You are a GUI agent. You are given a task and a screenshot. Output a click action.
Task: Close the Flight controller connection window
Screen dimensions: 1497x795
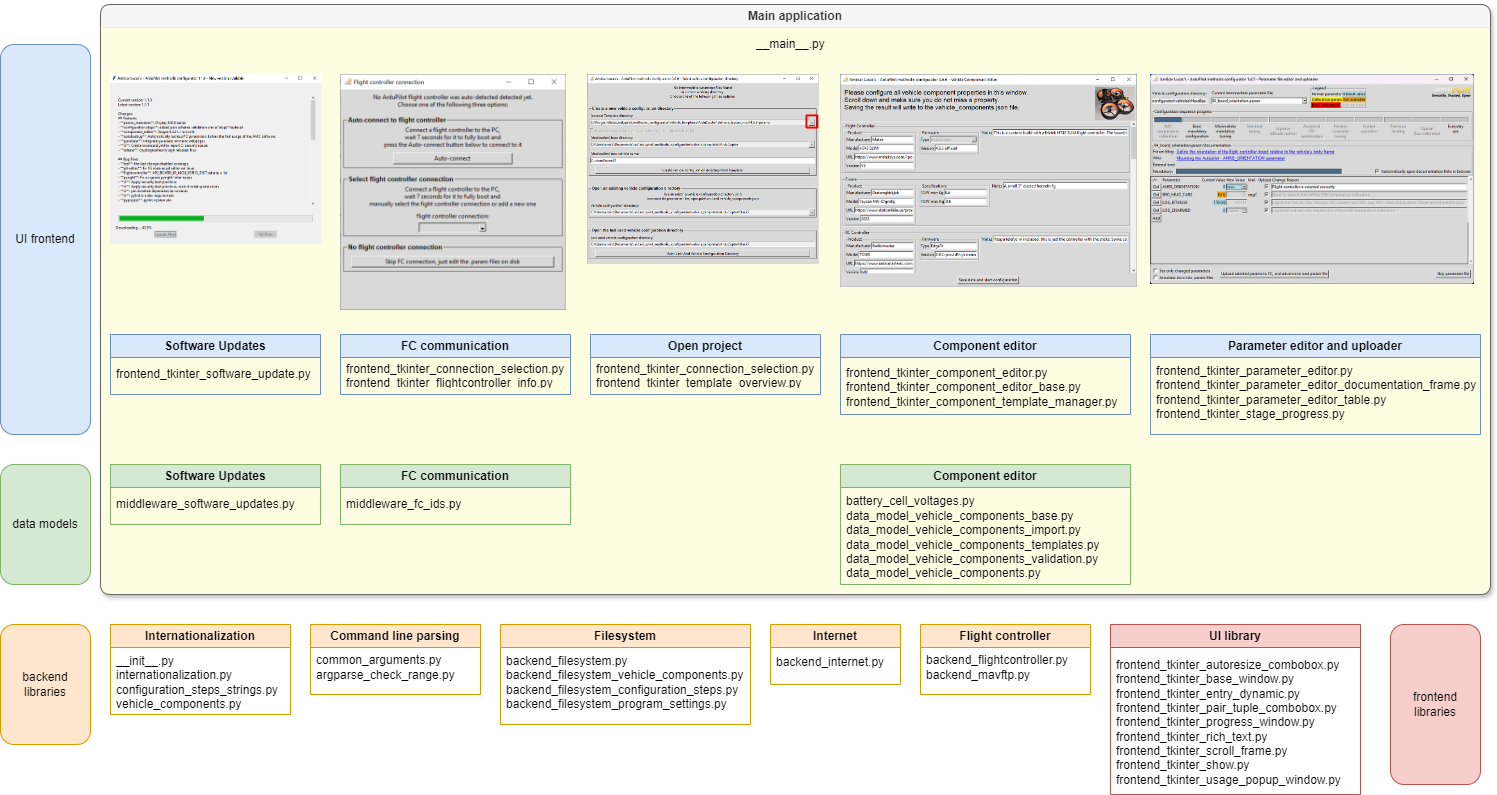pyautogui.click(x=553, y=81)
